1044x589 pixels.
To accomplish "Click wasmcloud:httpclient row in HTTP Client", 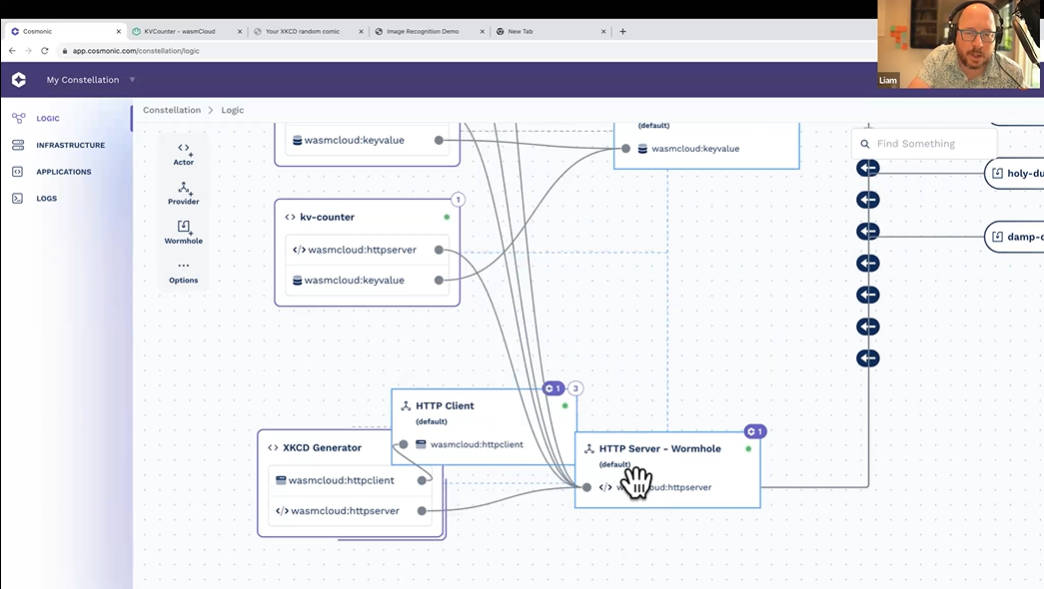I will 477,444.
